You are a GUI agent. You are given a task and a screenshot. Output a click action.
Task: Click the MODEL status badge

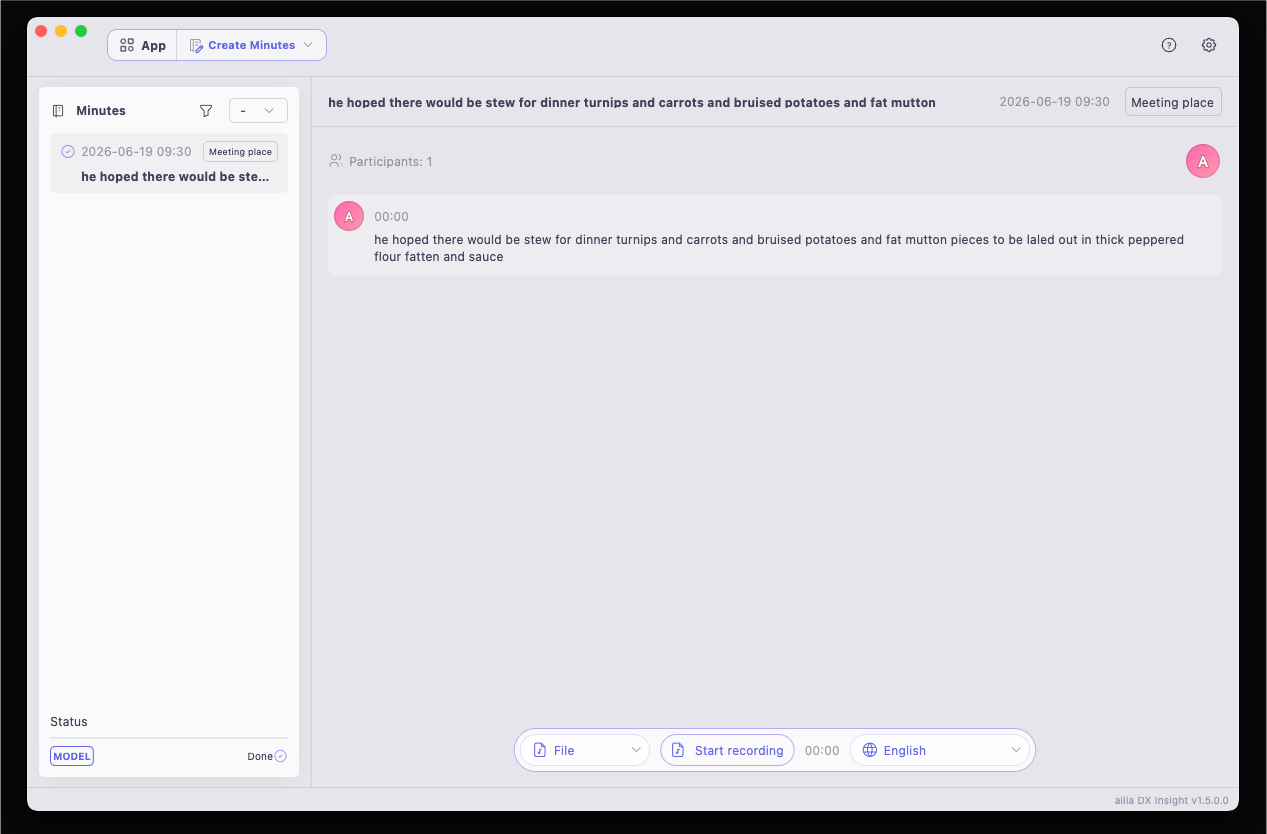pos(72,756)
